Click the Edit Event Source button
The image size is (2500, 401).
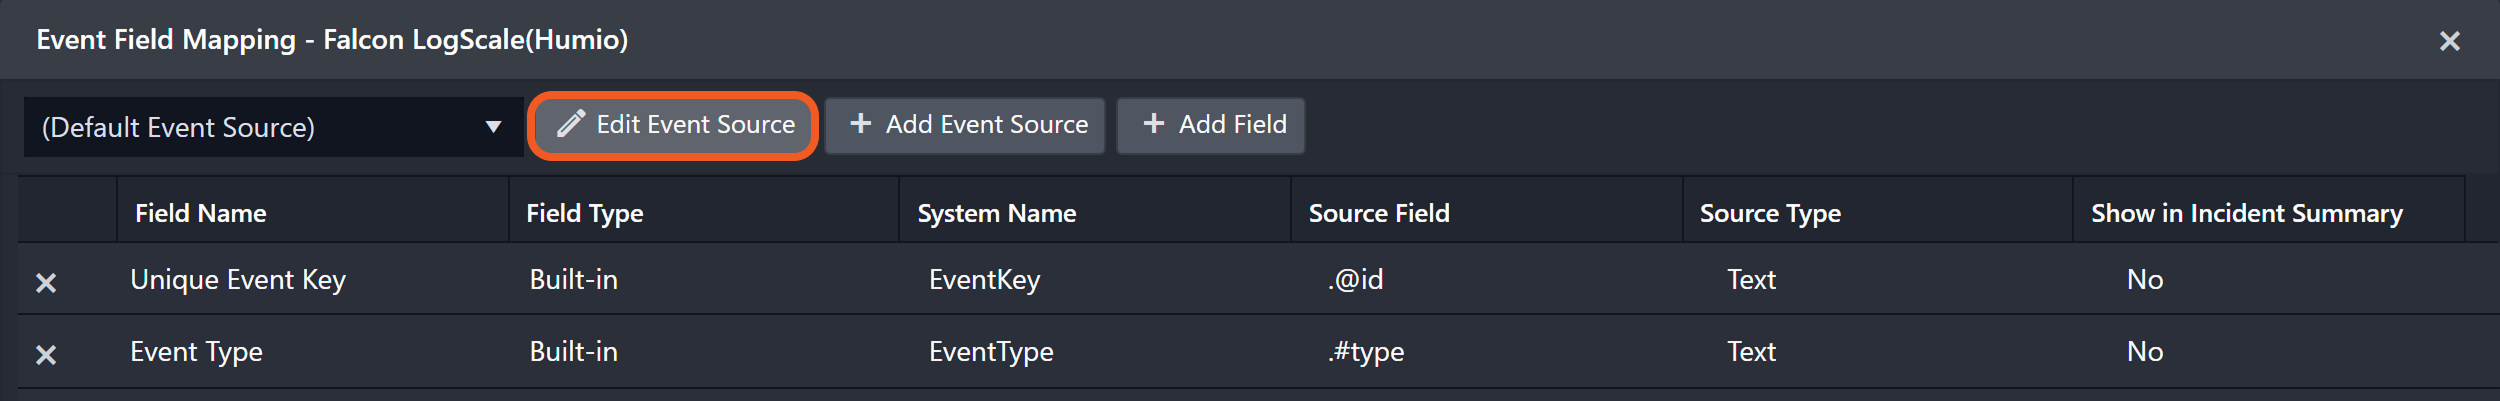(674, 125)
